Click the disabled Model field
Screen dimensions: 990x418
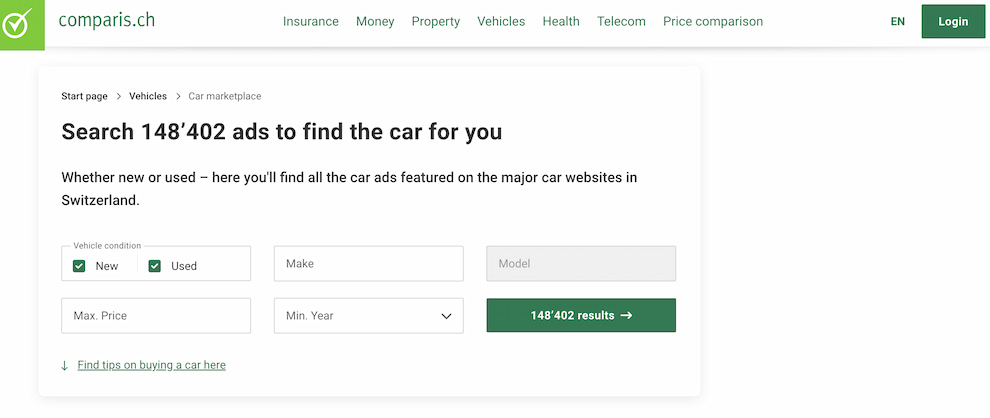pyautogui.click(x=580, y=264)
